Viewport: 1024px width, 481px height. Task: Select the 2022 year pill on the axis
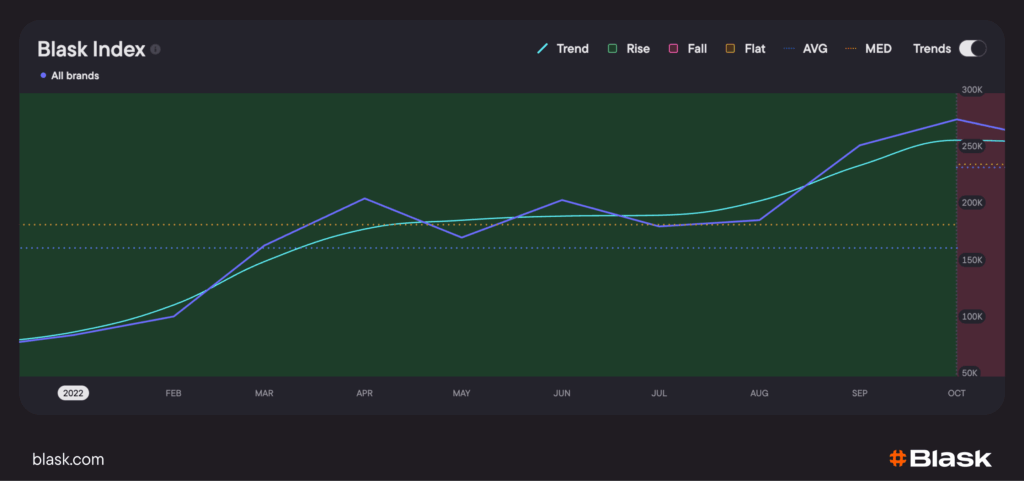73,393
